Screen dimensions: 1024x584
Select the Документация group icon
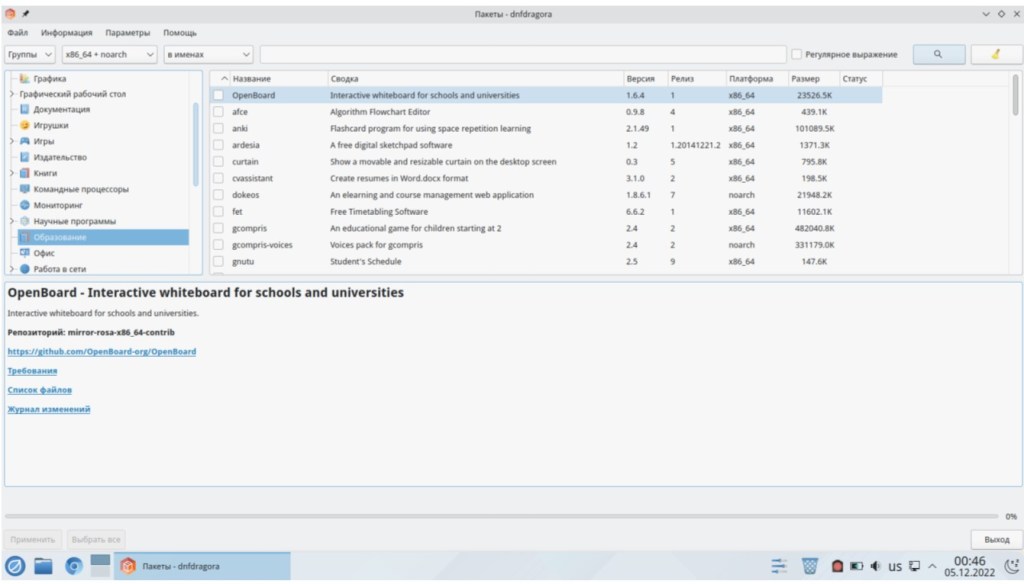point(25,110)
